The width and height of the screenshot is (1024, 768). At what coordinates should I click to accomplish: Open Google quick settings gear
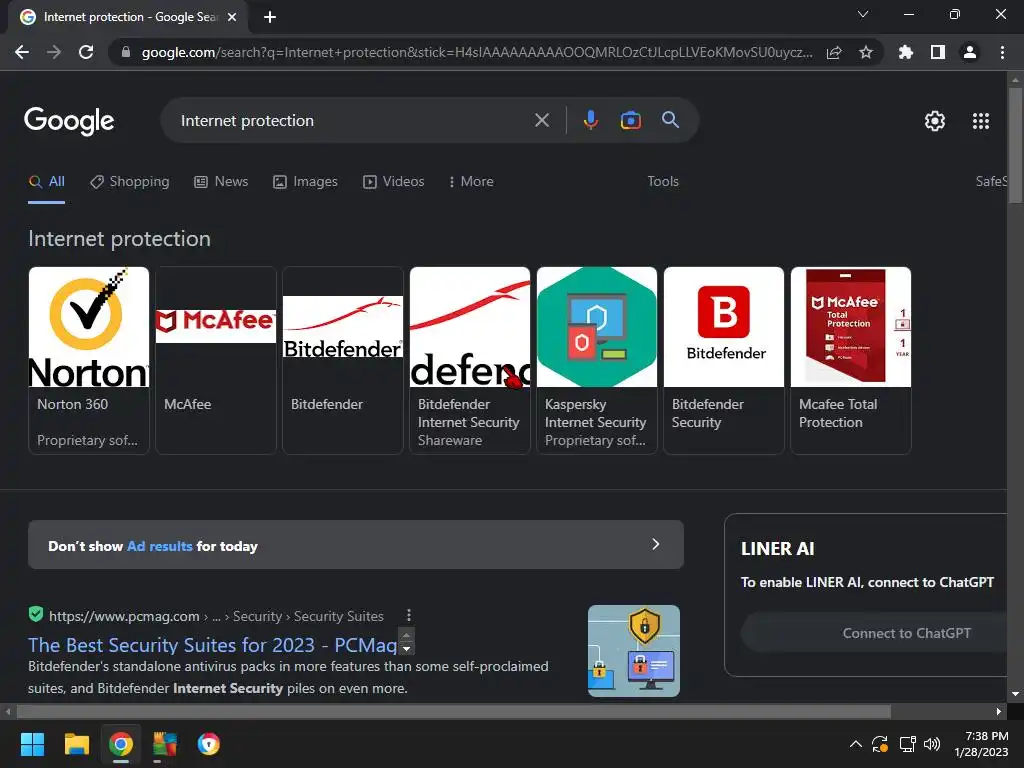coord(935,121)
